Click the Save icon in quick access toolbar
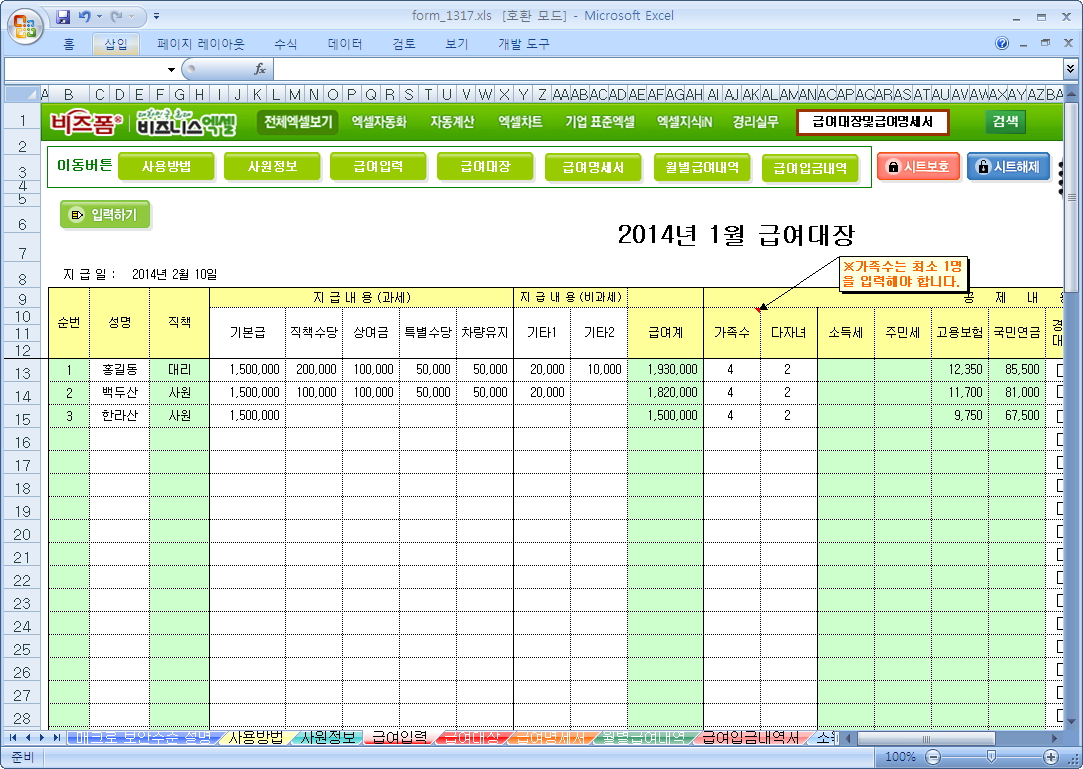Viewport: 1083px width, 769px height. tap(63, 16)
